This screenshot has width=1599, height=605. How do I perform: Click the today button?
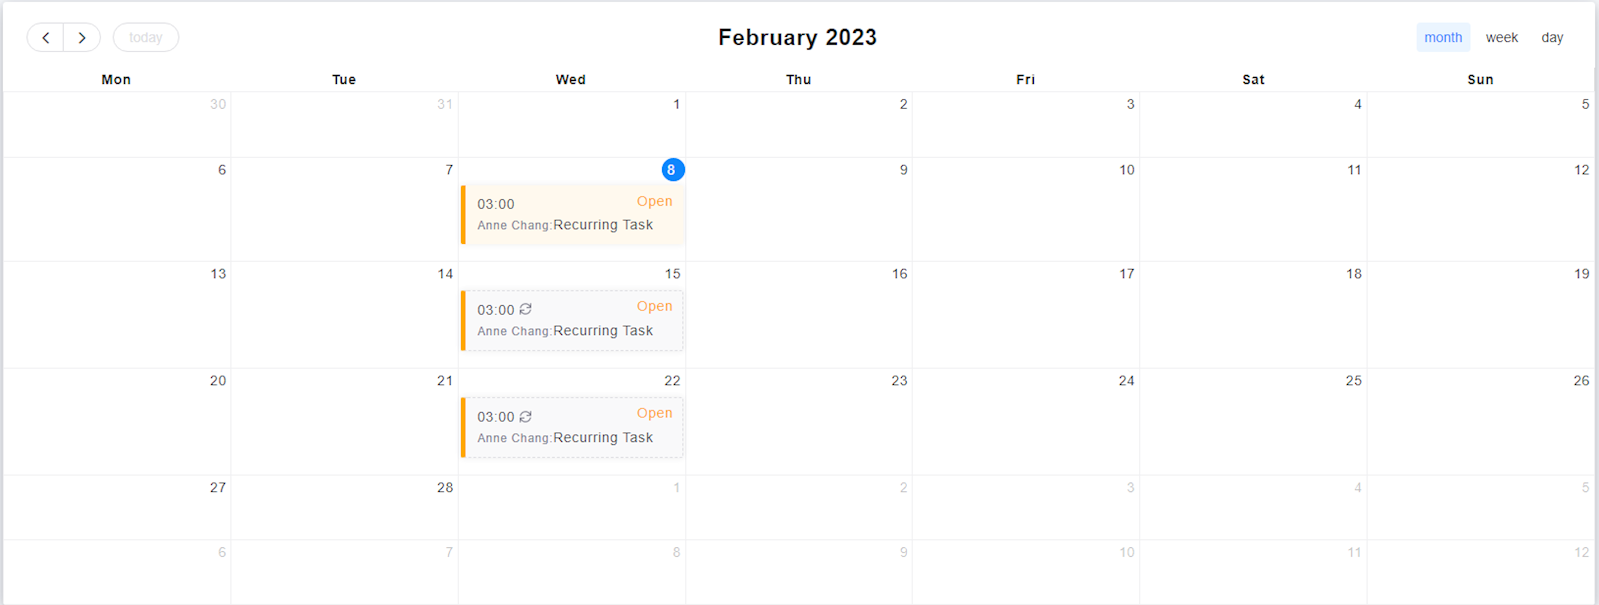tap(146, 38)
